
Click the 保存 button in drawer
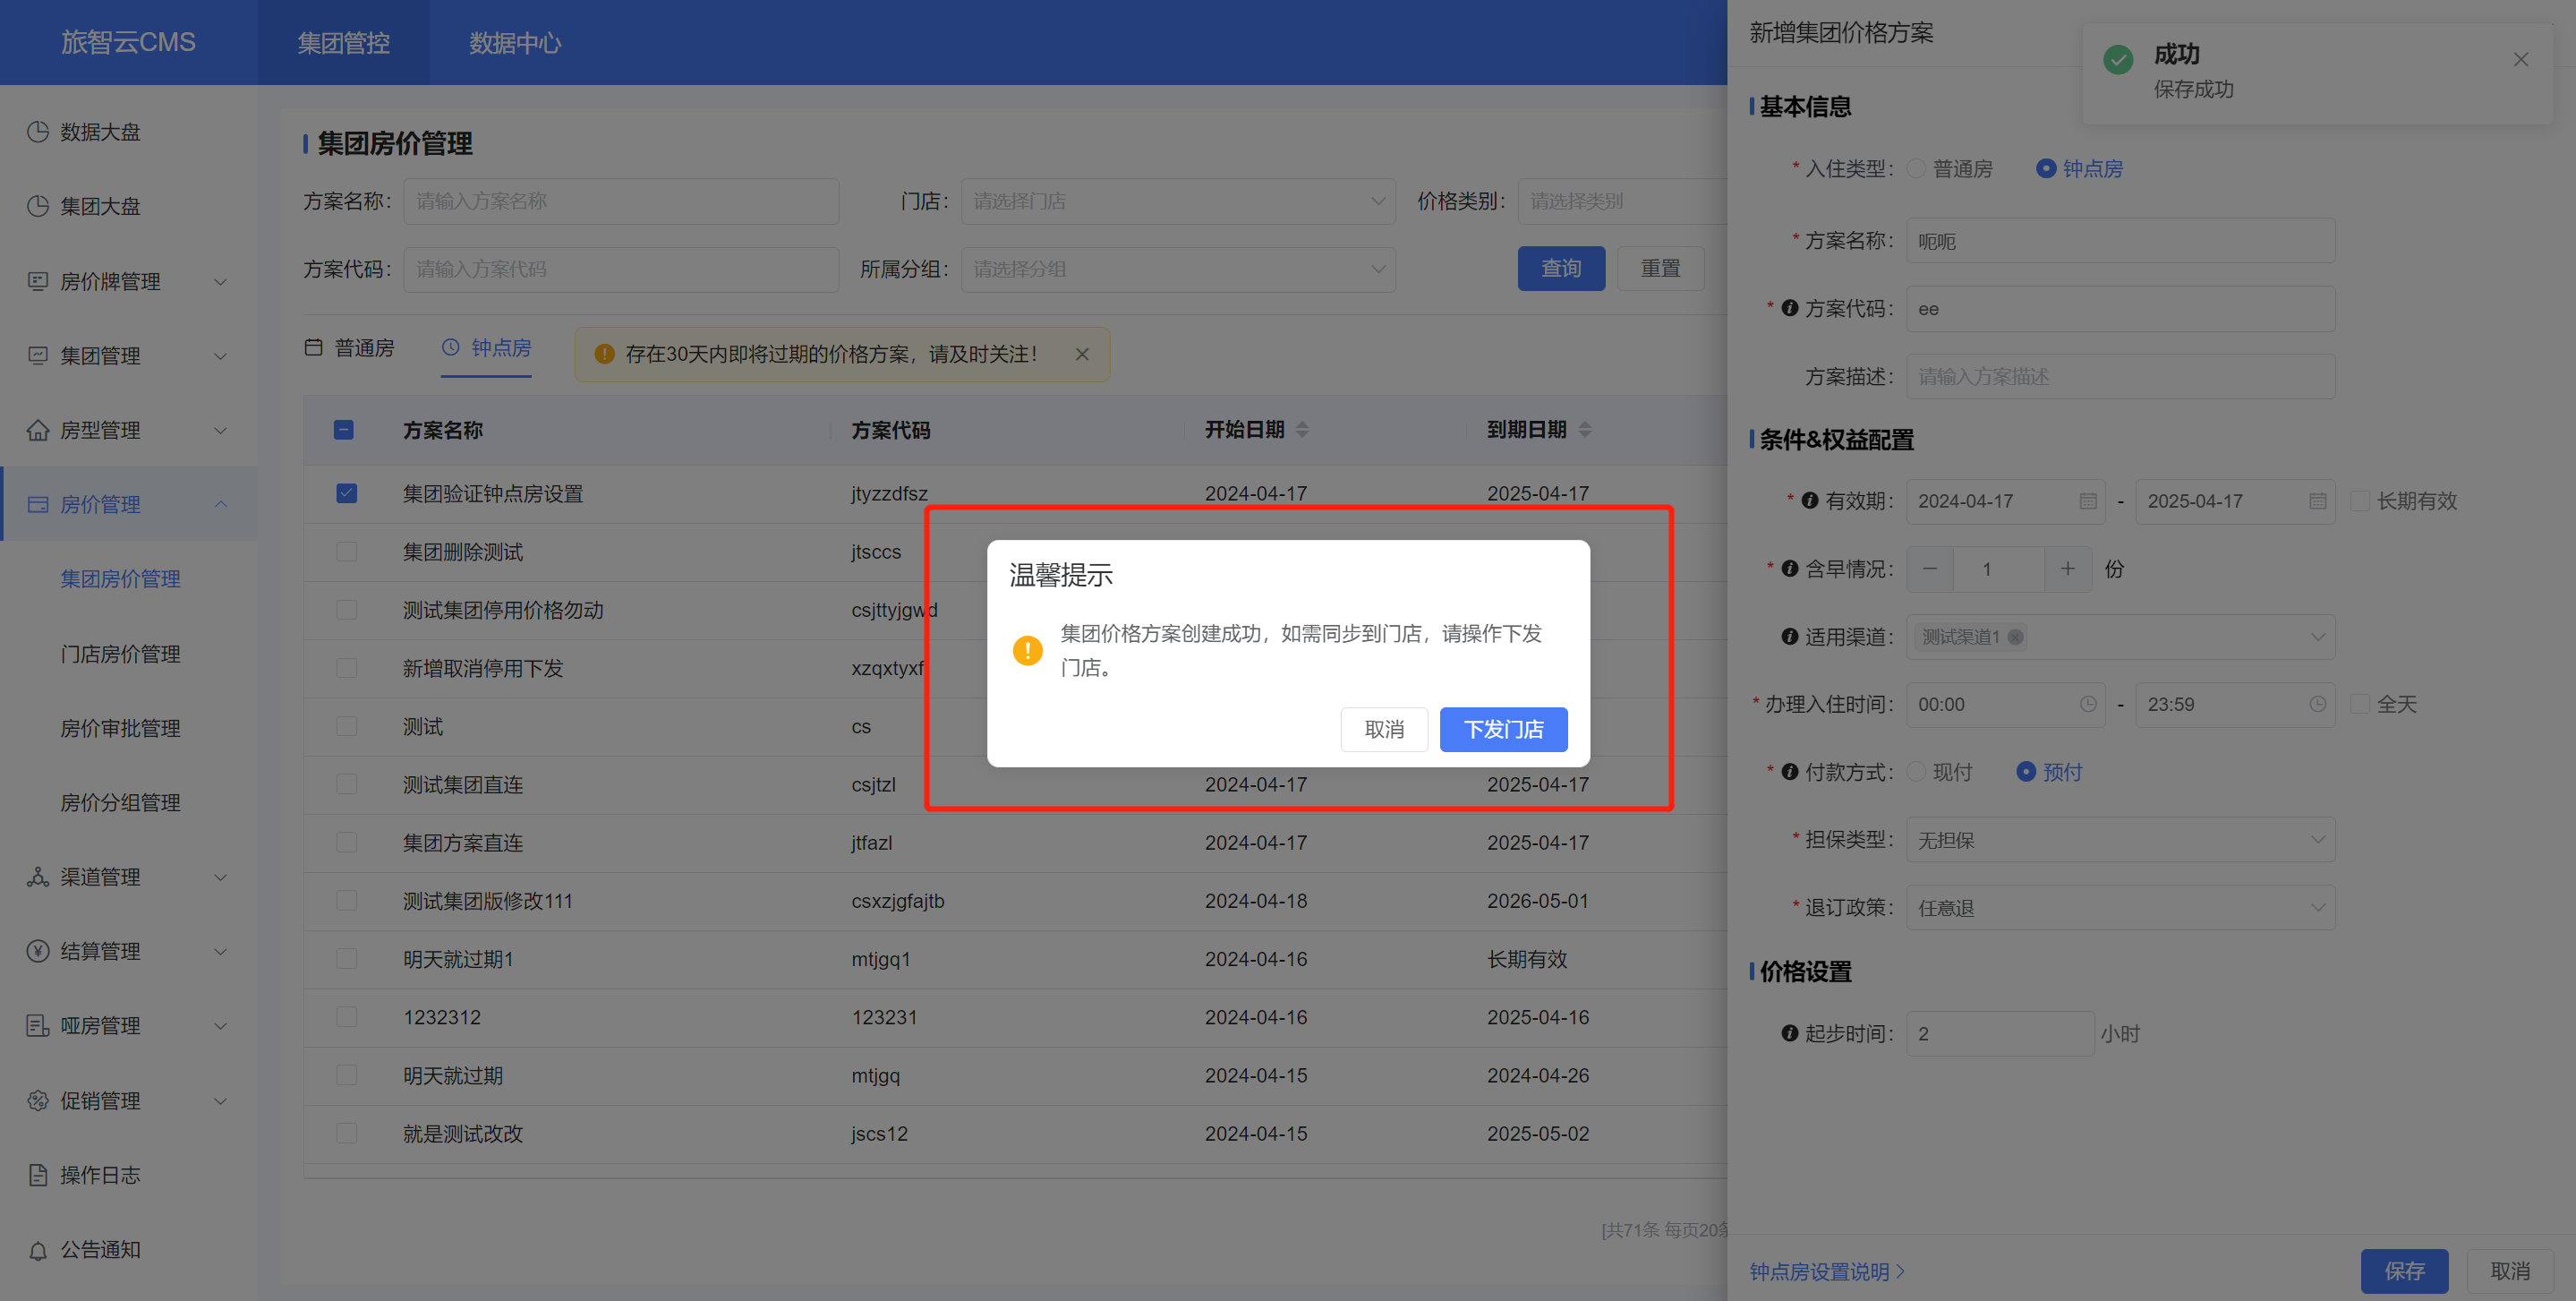[x=2404, y=1271]
